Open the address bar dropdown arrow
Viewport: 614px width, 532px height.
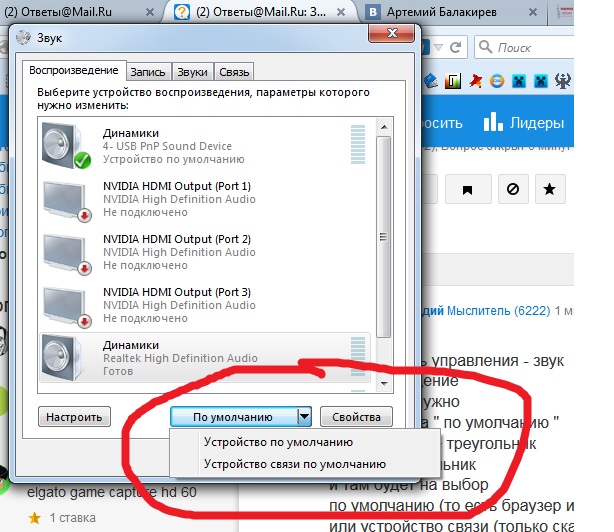coord(439,48)
